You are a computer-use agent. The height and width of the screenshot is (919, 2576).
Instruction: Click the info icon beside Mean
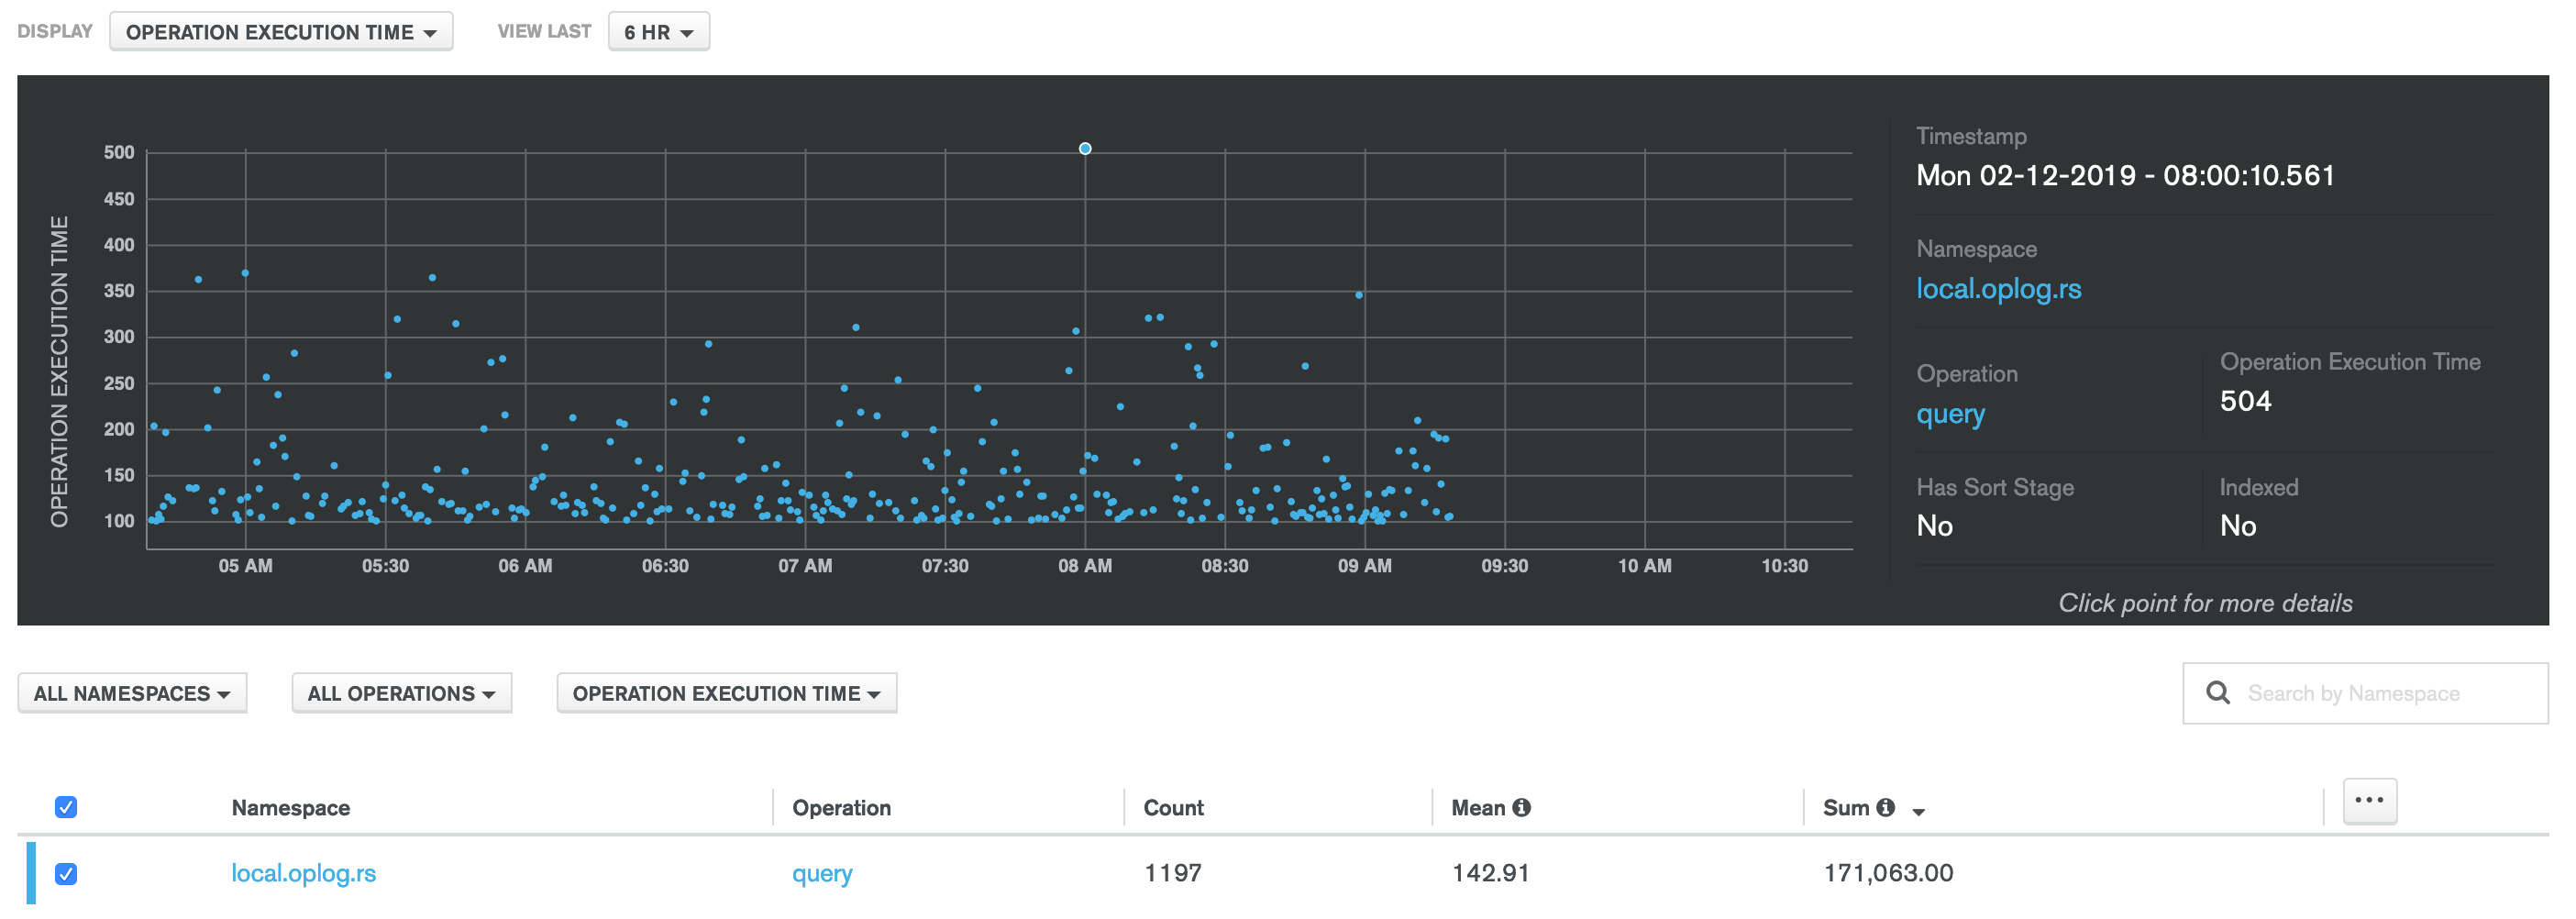[1521, 807]
